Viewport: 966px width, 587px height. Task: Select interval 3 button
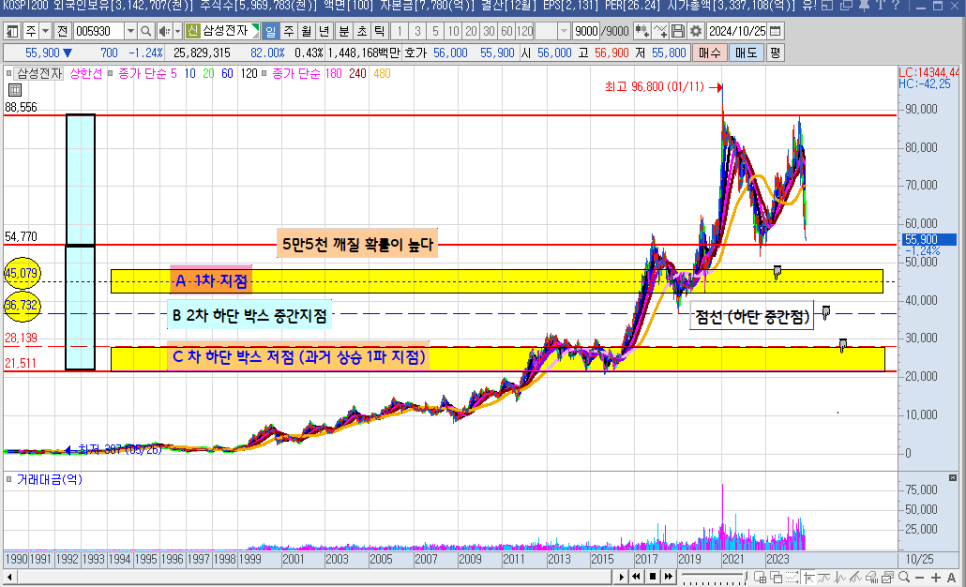pyautogui.click(x=417, y=31)
